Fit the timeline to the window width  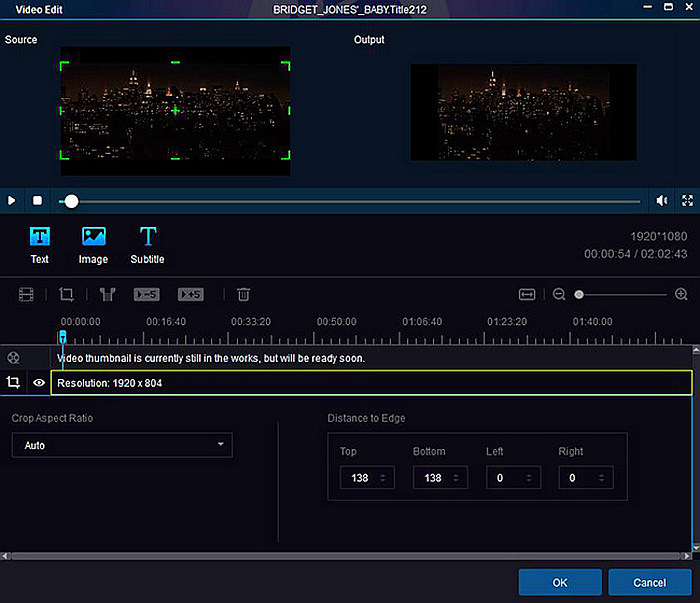527,295
